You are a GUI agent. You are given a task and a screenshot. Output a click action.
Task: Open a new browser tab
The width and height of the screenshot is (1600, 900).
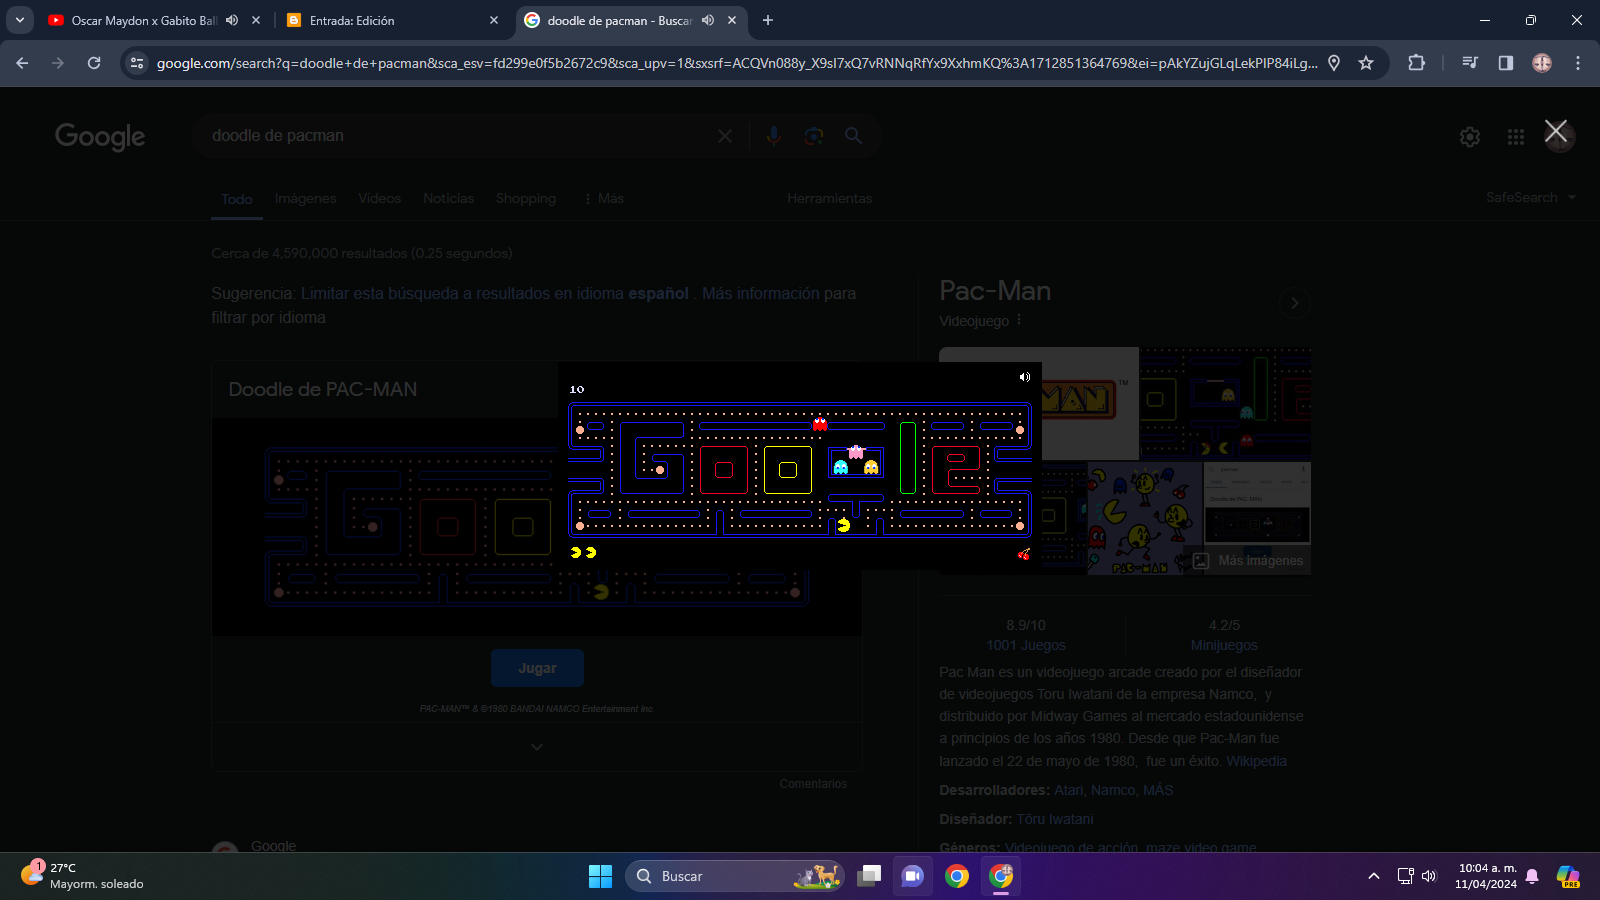coord(767,20)
